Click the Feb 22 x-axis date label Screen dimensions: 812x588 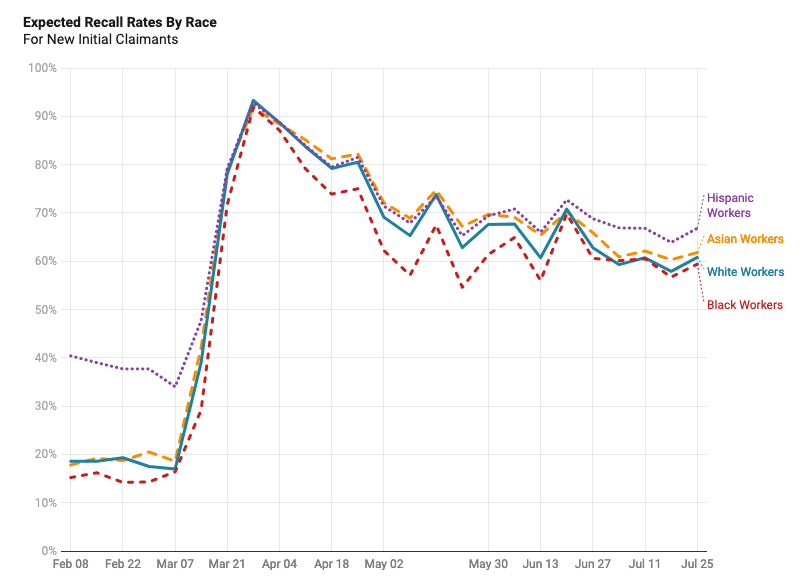point(122,565)
